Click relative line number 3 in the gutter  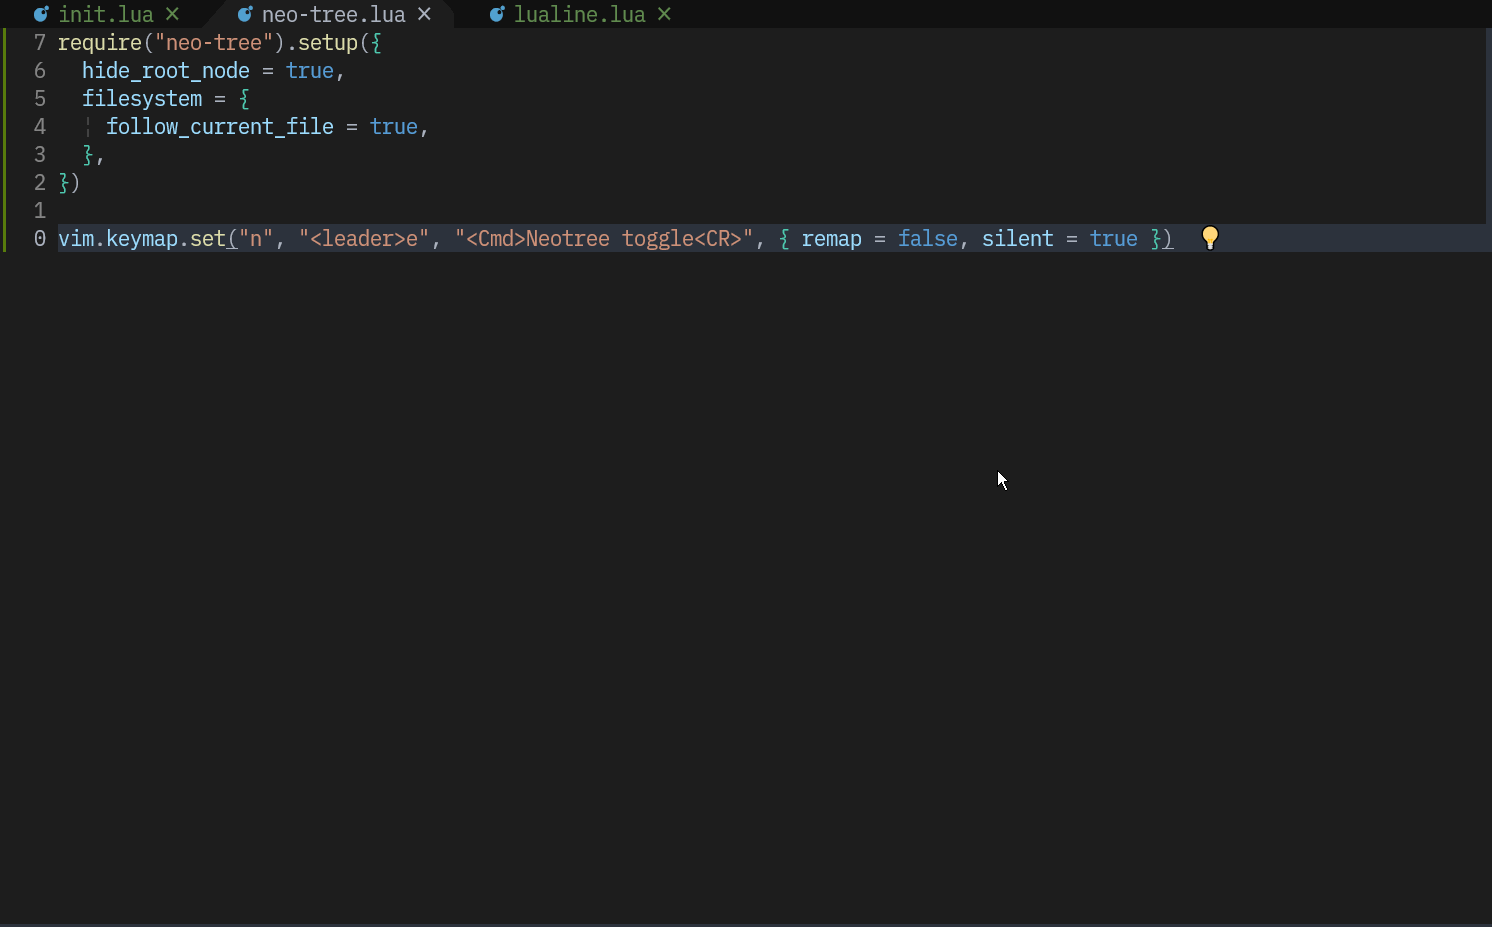[40, 155]
